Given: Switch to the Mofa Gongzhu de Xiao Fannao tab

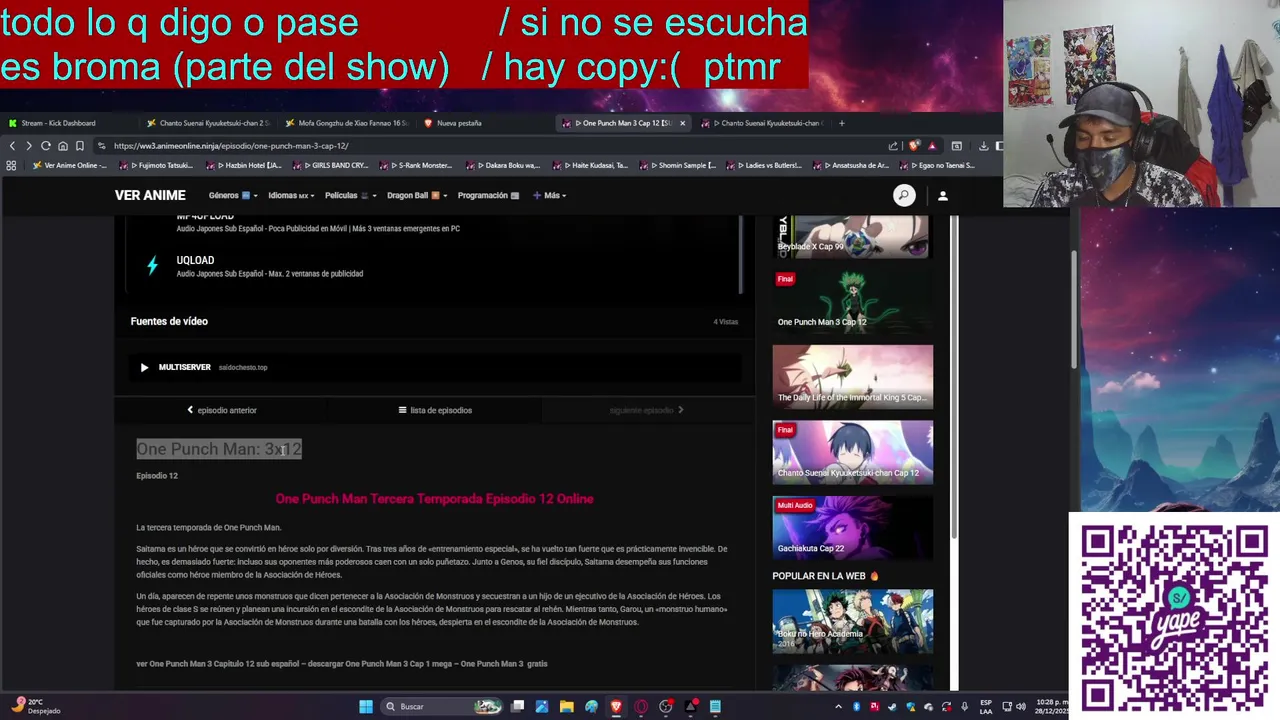Looking at the screenshot, I should coord(347,123).
